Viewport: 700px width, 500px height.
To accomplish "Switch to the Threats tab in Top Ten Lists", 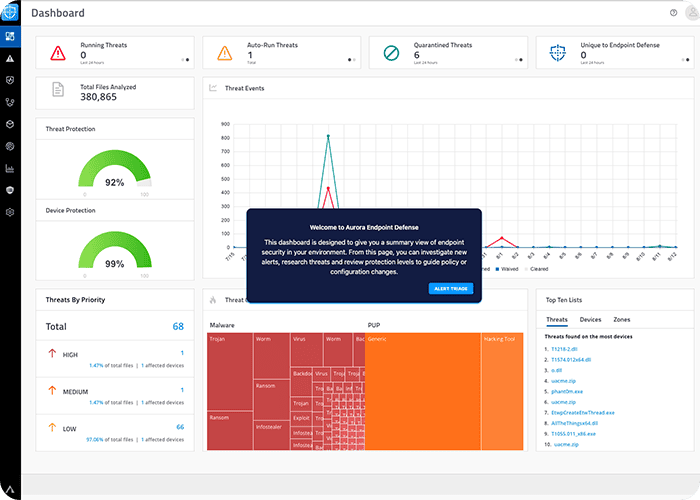I will (557, 320).
